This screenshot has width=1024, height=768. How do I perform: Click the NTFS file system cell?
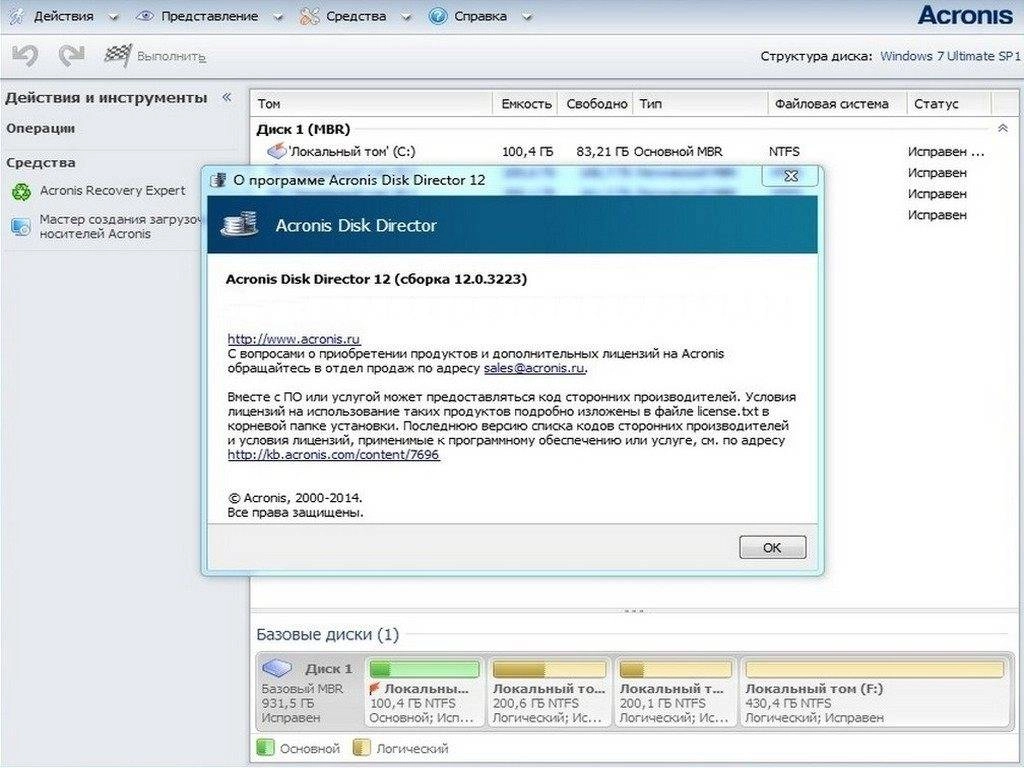(x=784, y=152)
